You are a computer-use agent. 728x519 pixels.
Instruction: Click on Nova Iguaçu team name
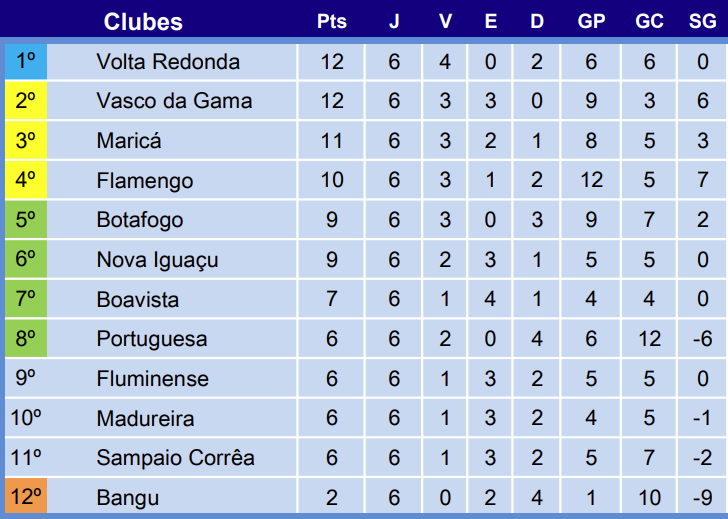click(x=157, y=260)
